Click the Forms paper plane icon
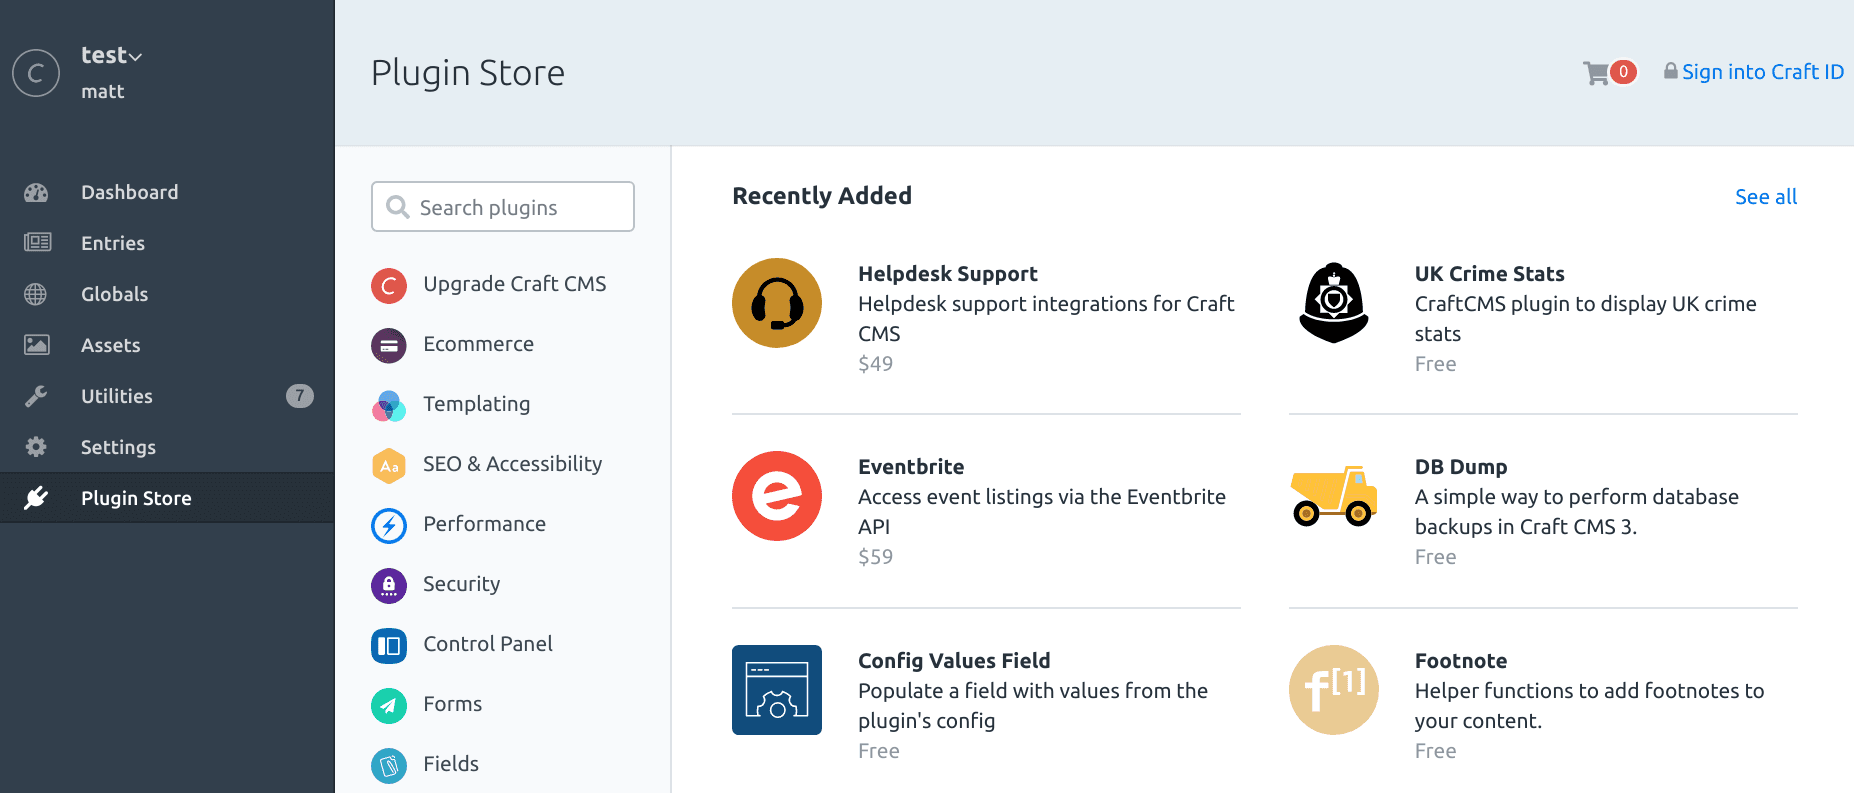The width and height of the screenshot is (1854, 793). click(x=389, y=706)
